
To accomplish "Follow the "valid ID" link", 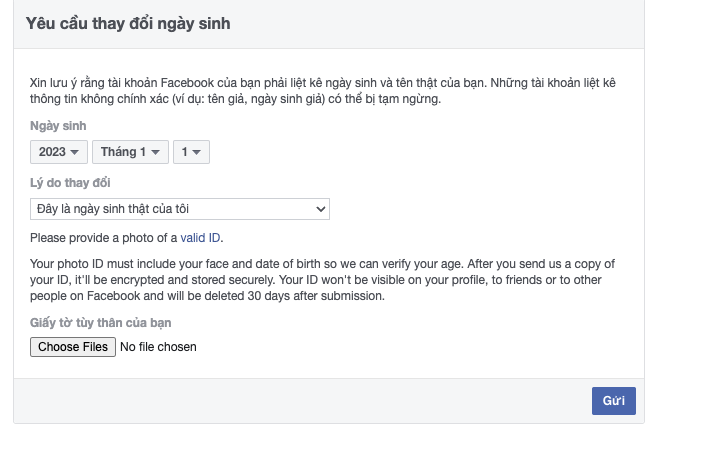I will [x=201, y=238].
